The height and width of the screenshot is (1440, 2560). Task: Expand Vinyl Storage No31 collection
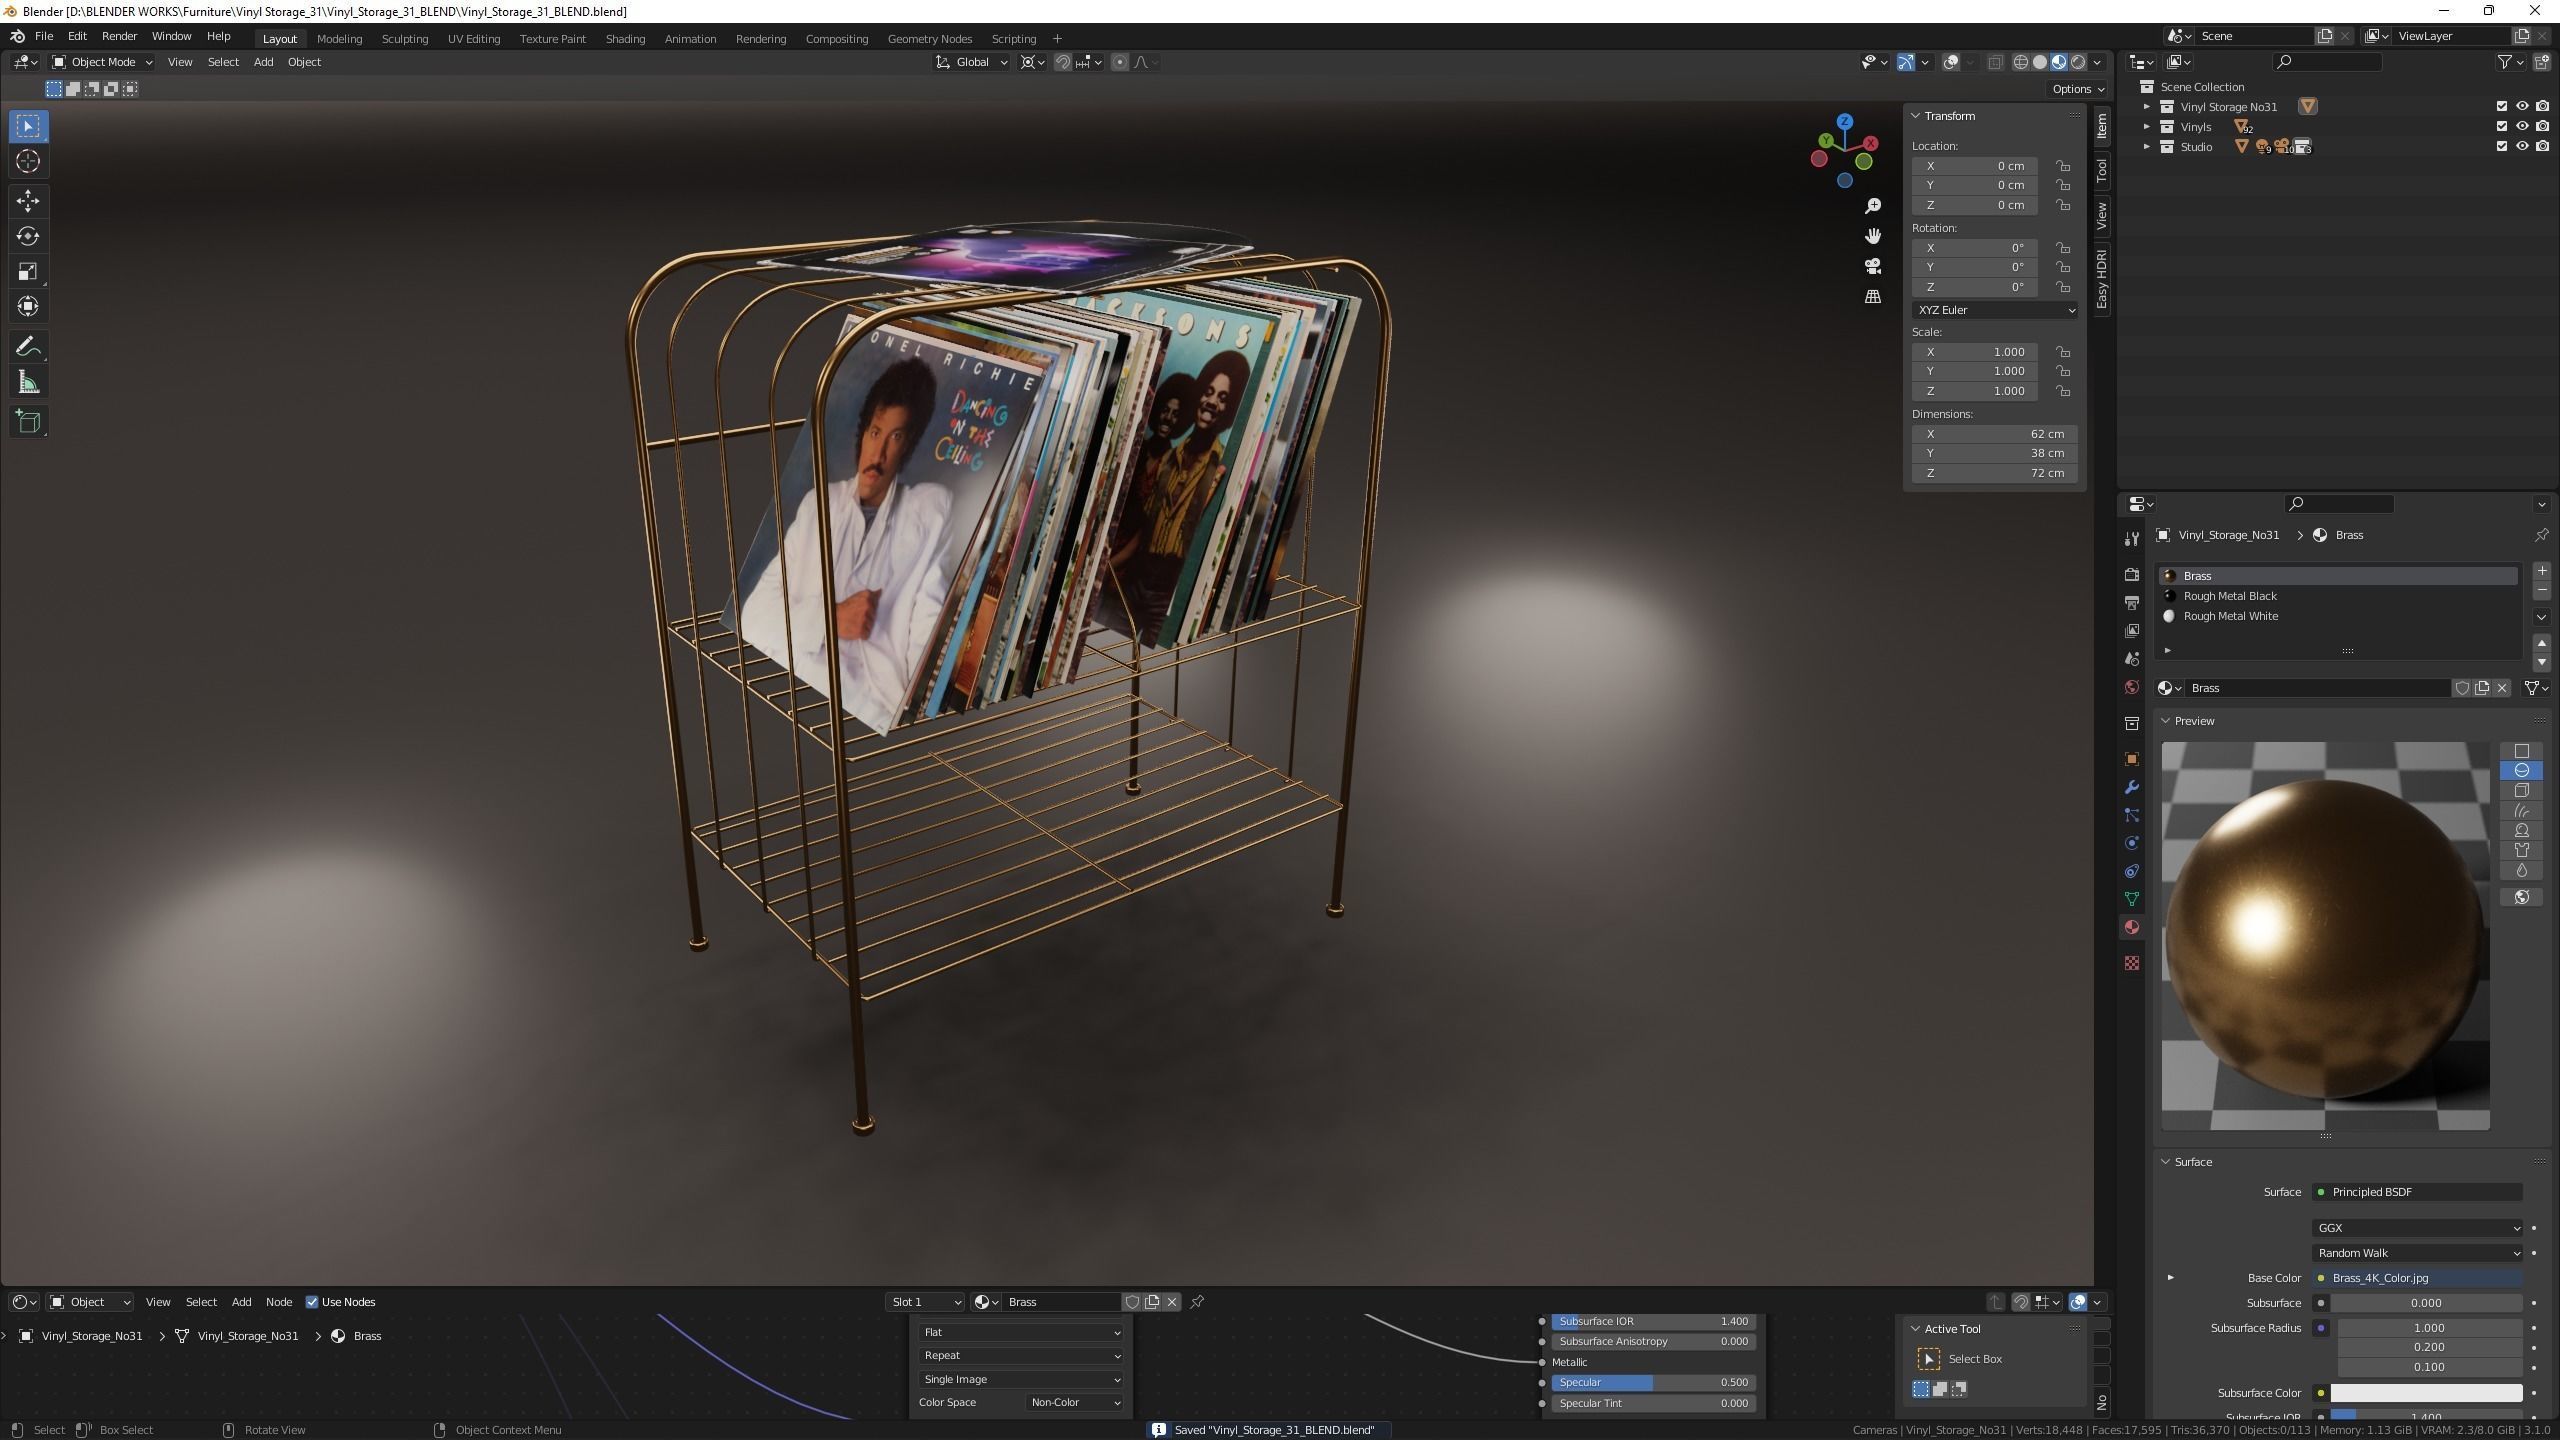(x=2146, y=106)
